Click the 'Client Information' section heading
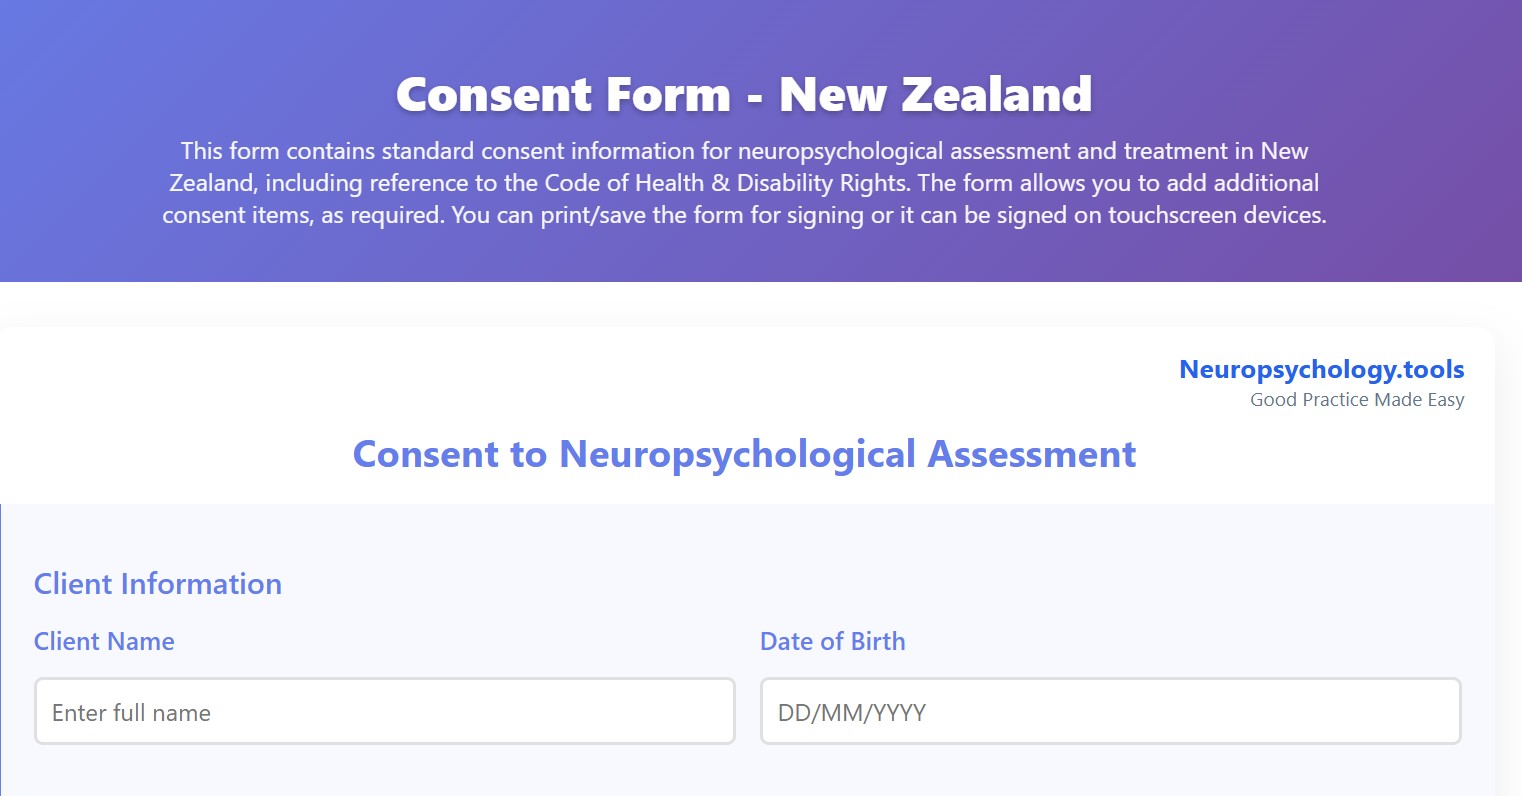 pyautogui.click(x=158, y=584)
